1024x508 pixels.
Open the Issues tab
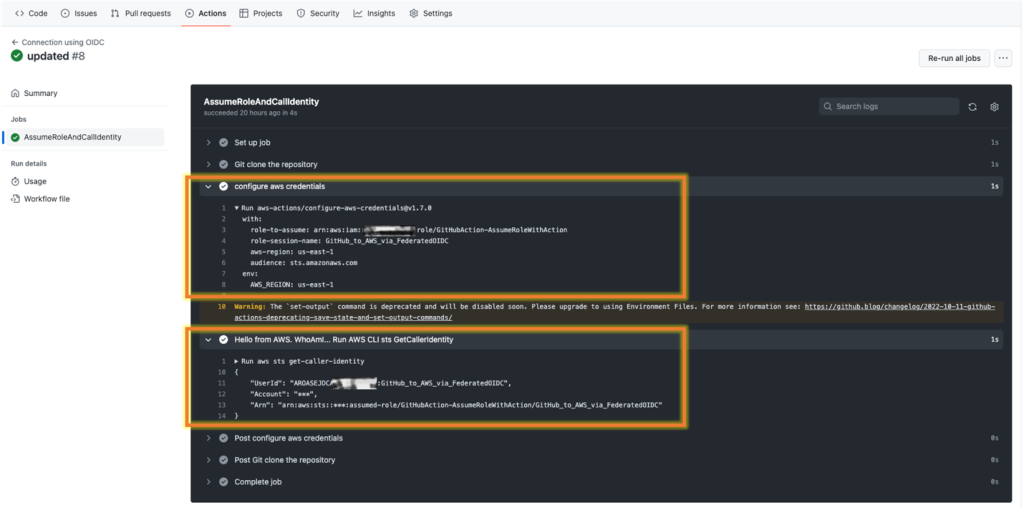(78, 13)
